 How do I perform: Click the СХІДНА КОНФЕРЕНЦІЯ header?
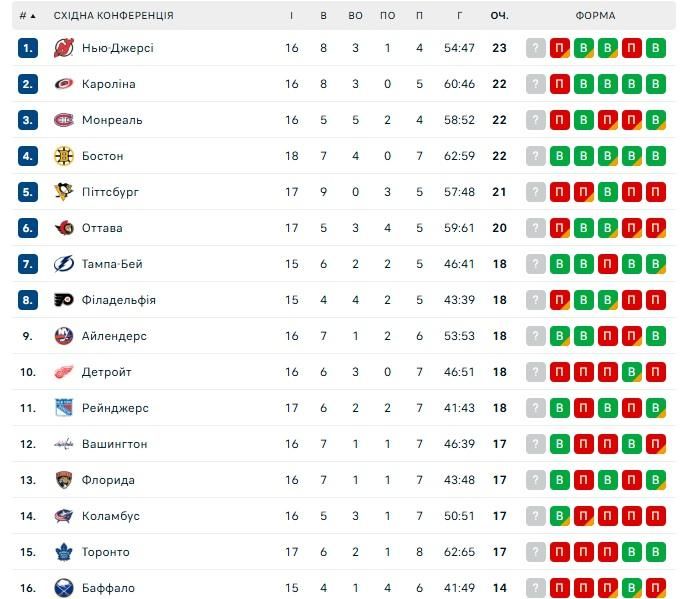point(113,16)
